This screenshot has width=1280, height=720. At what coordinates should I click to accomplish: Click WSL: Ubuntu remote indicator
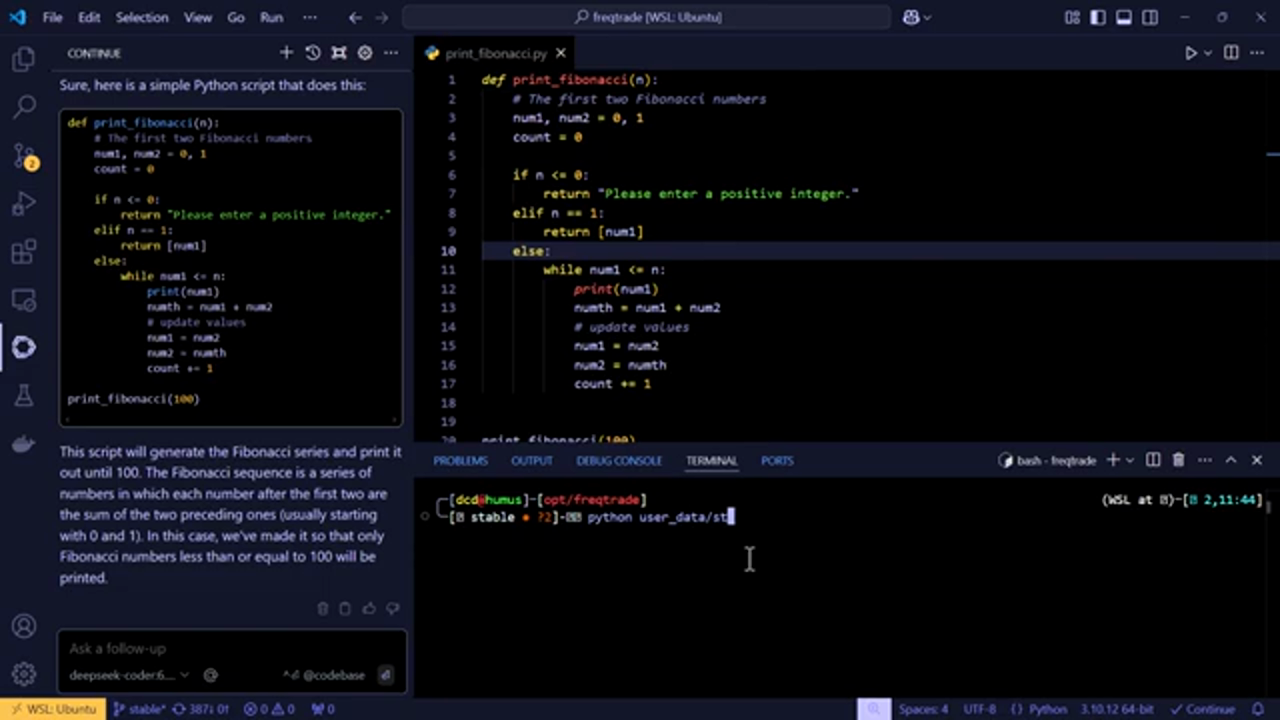coord(52,709)
